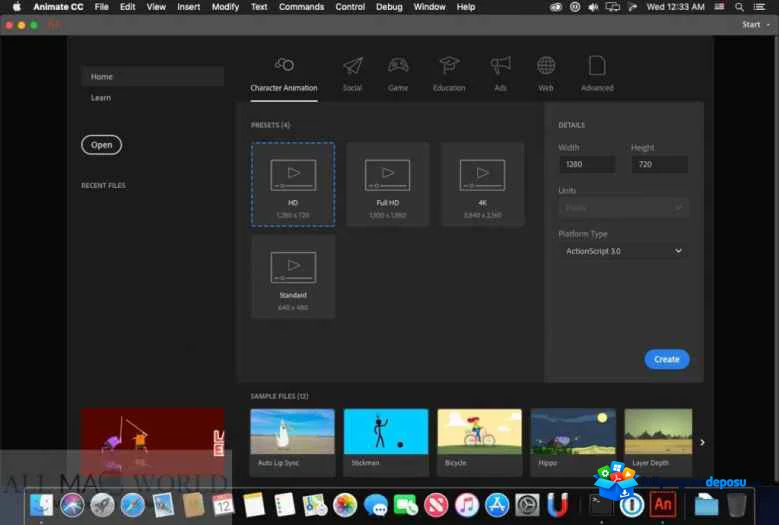Open the Units dropdown
Screen dimensions: 779x525
[623, 208]
